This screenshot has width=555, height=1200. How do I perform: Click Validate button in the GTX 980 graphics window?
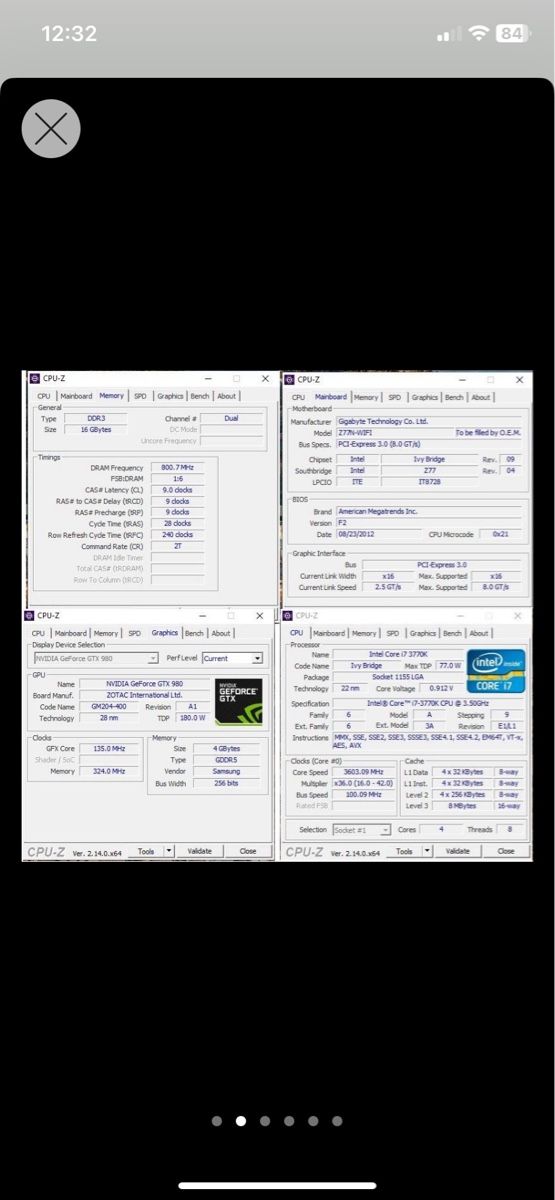[x=200, y=851]
